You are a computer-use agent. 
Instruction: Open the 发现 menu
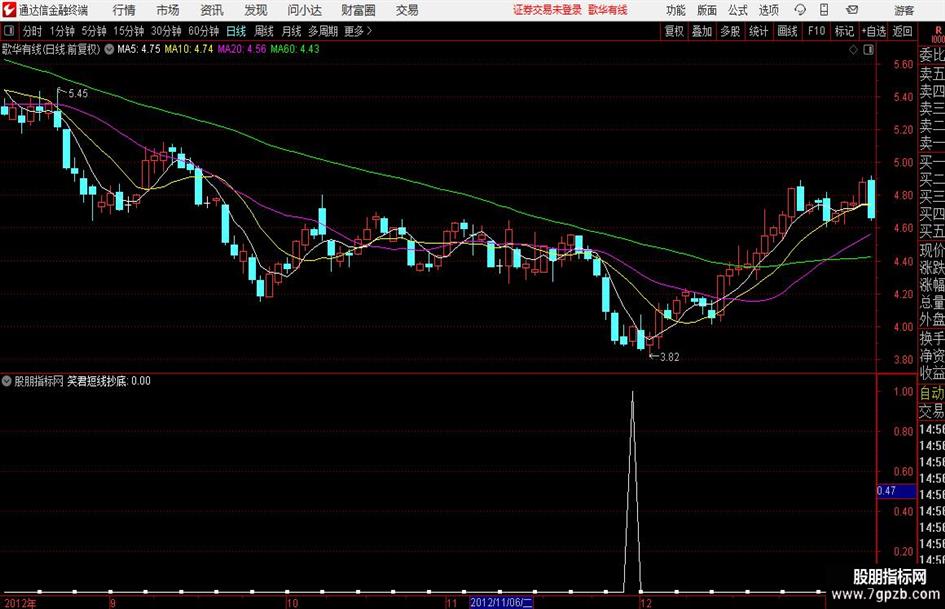256,10
